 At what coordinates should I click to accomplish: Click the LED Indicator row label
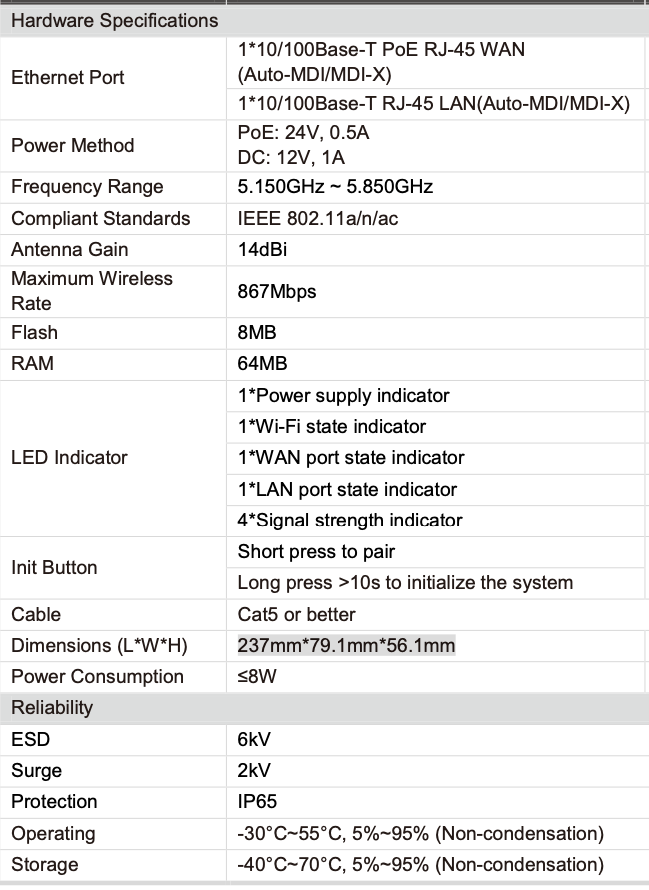pyautogui.click(x=69, y=457)
